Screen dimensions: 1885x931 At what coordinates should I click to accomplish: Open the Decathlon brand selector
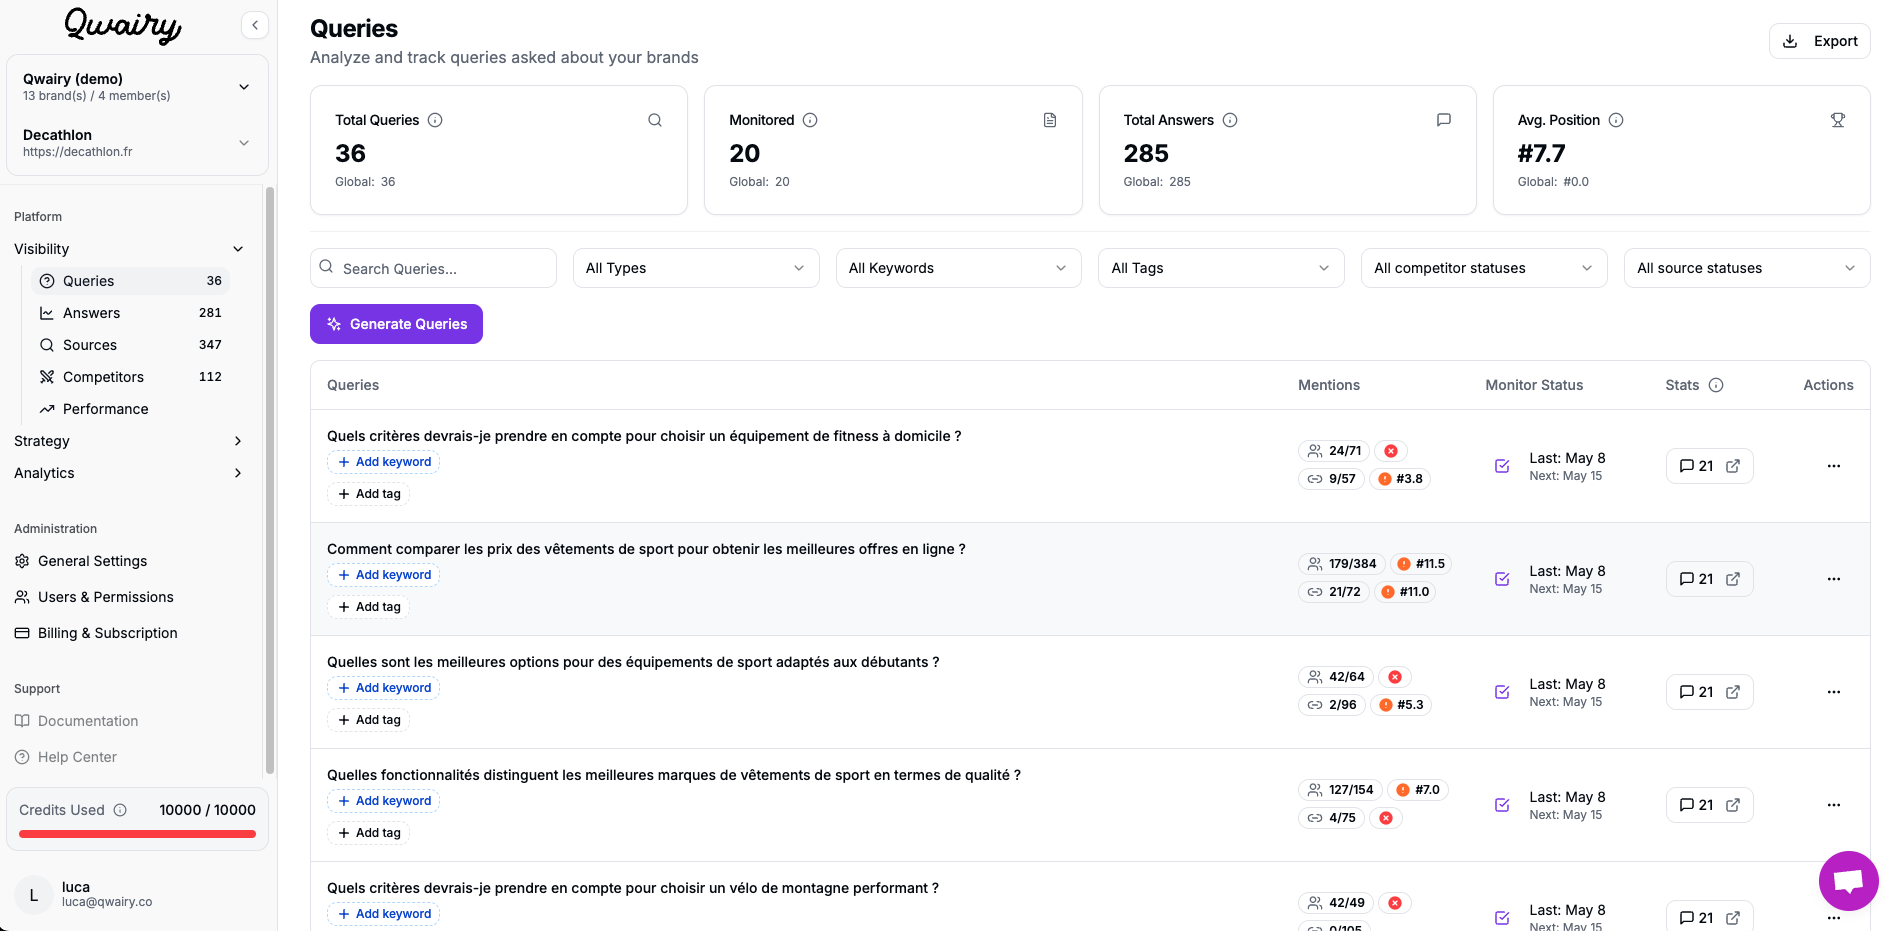click(x=137, y=143)
